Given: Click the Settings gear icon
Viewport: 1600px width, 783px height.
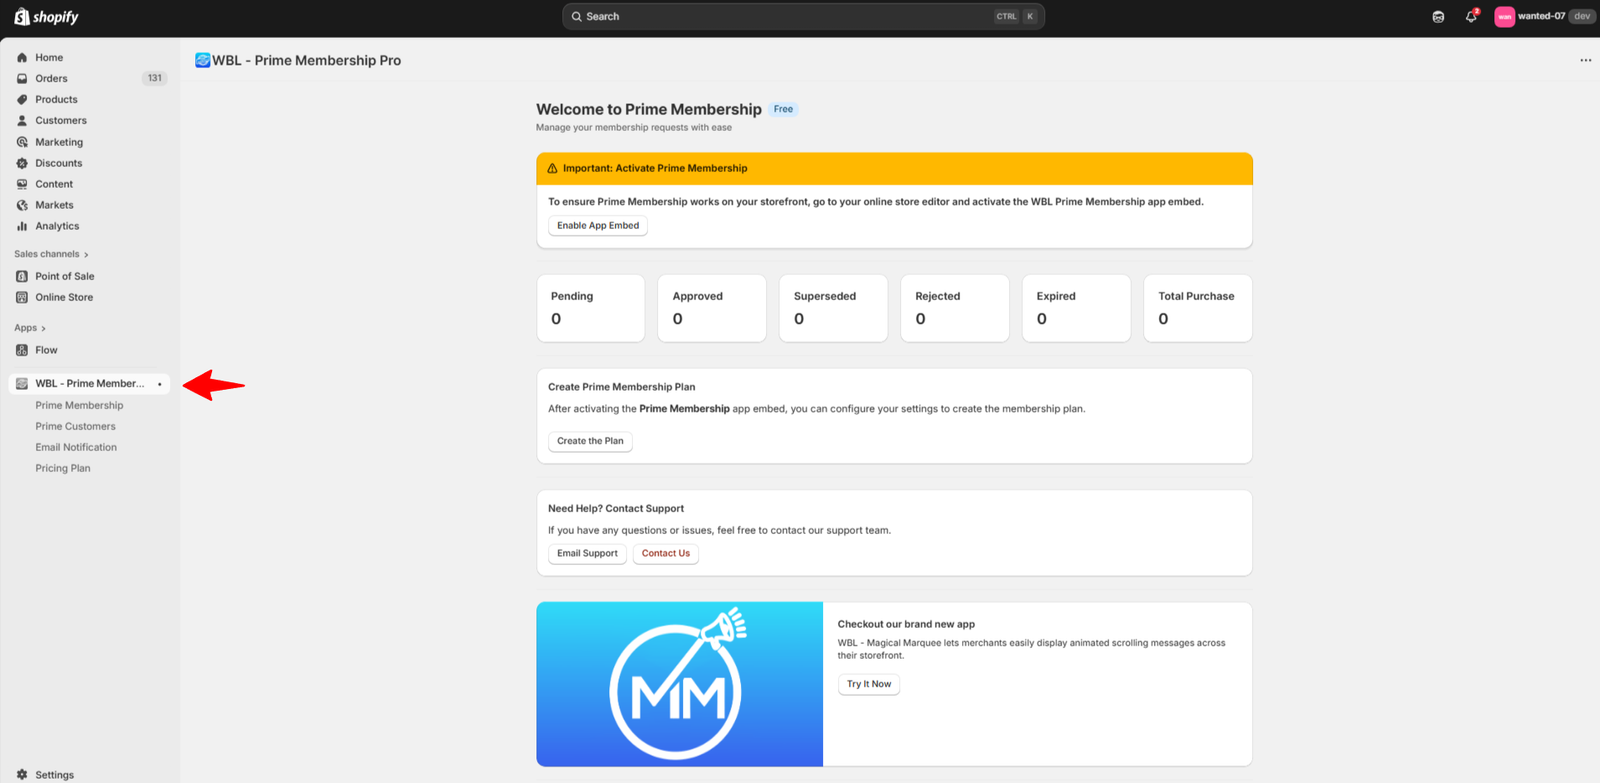Looking at the screenshot, I should pos(22,775).
